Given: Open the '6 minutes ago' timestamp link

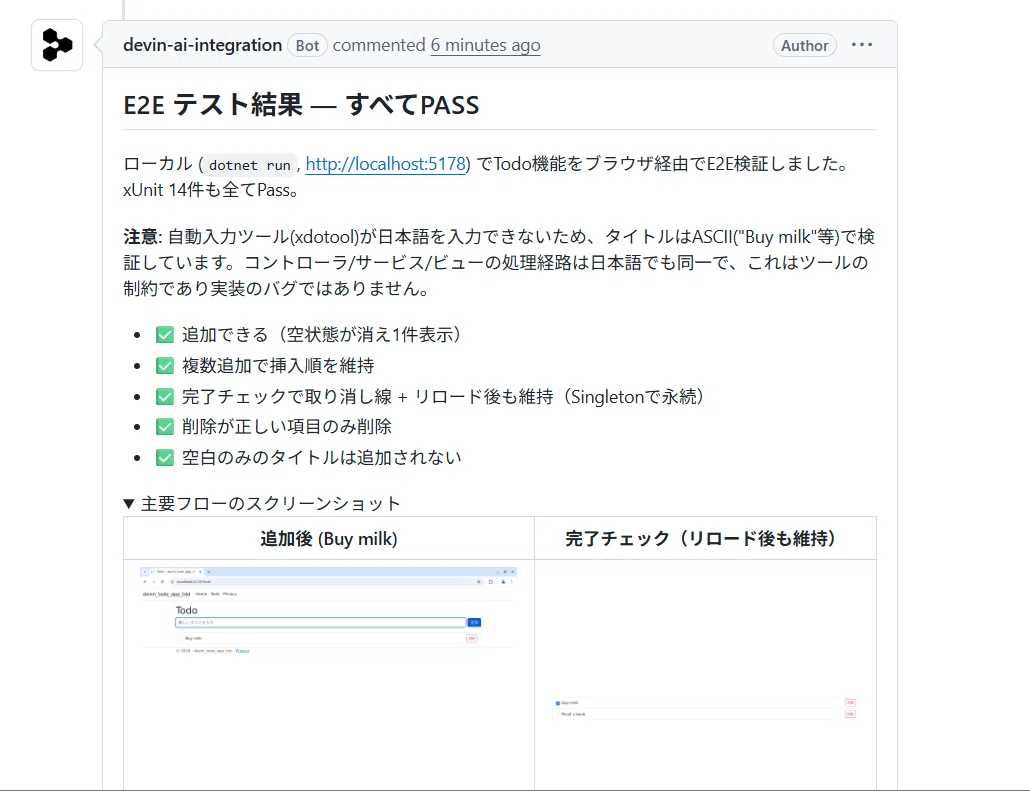Looking at the screenshot, I should (x=485, y=45).
